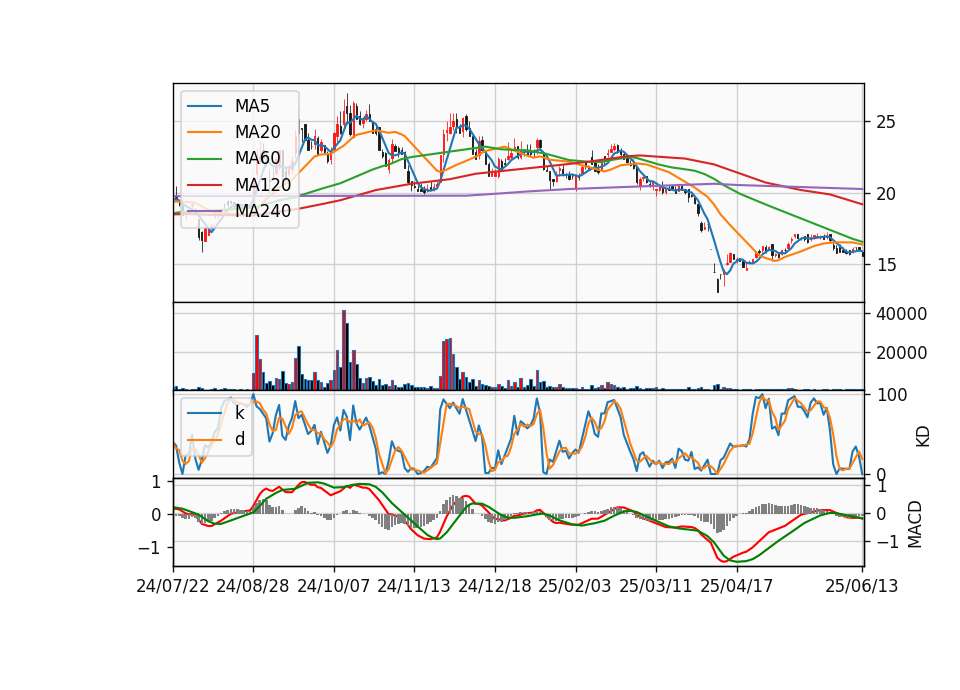Click the MACD axis title

click(915, 524)
